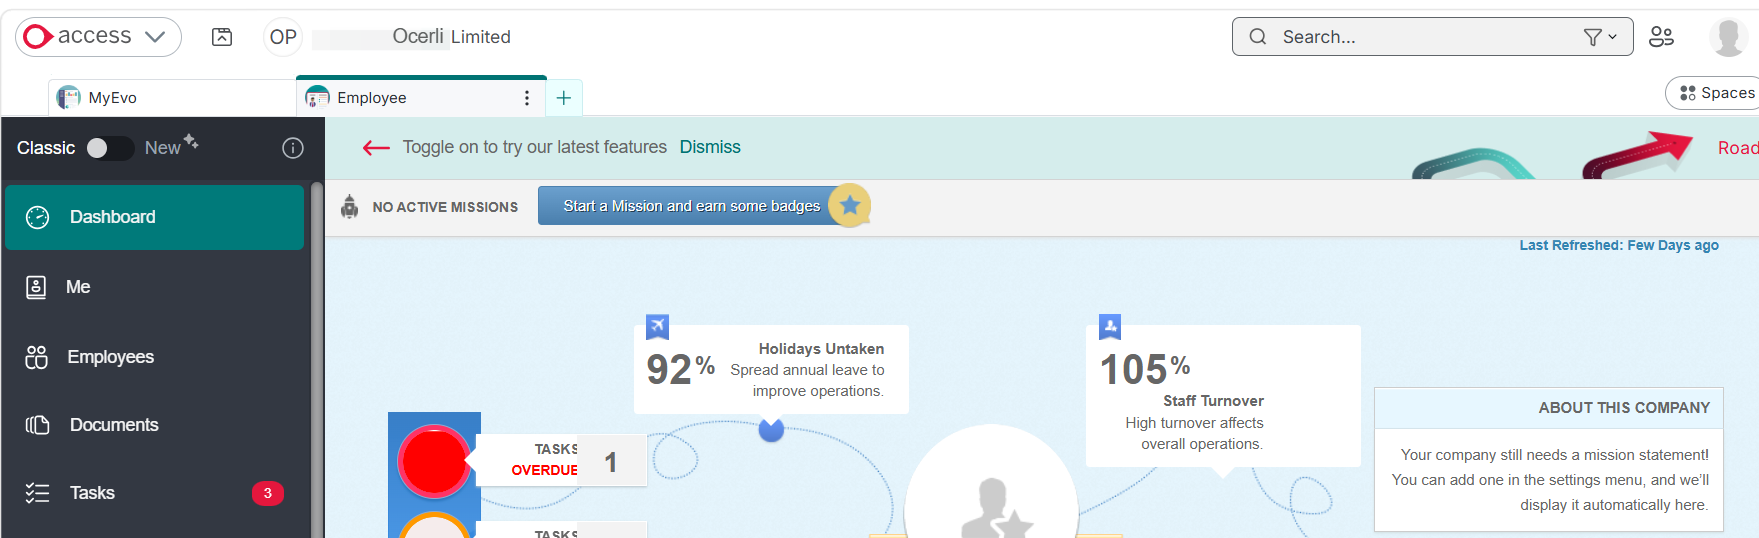Add a new tab with plus
This screenshot has width=1759, height=538.
tap(564, 98)
